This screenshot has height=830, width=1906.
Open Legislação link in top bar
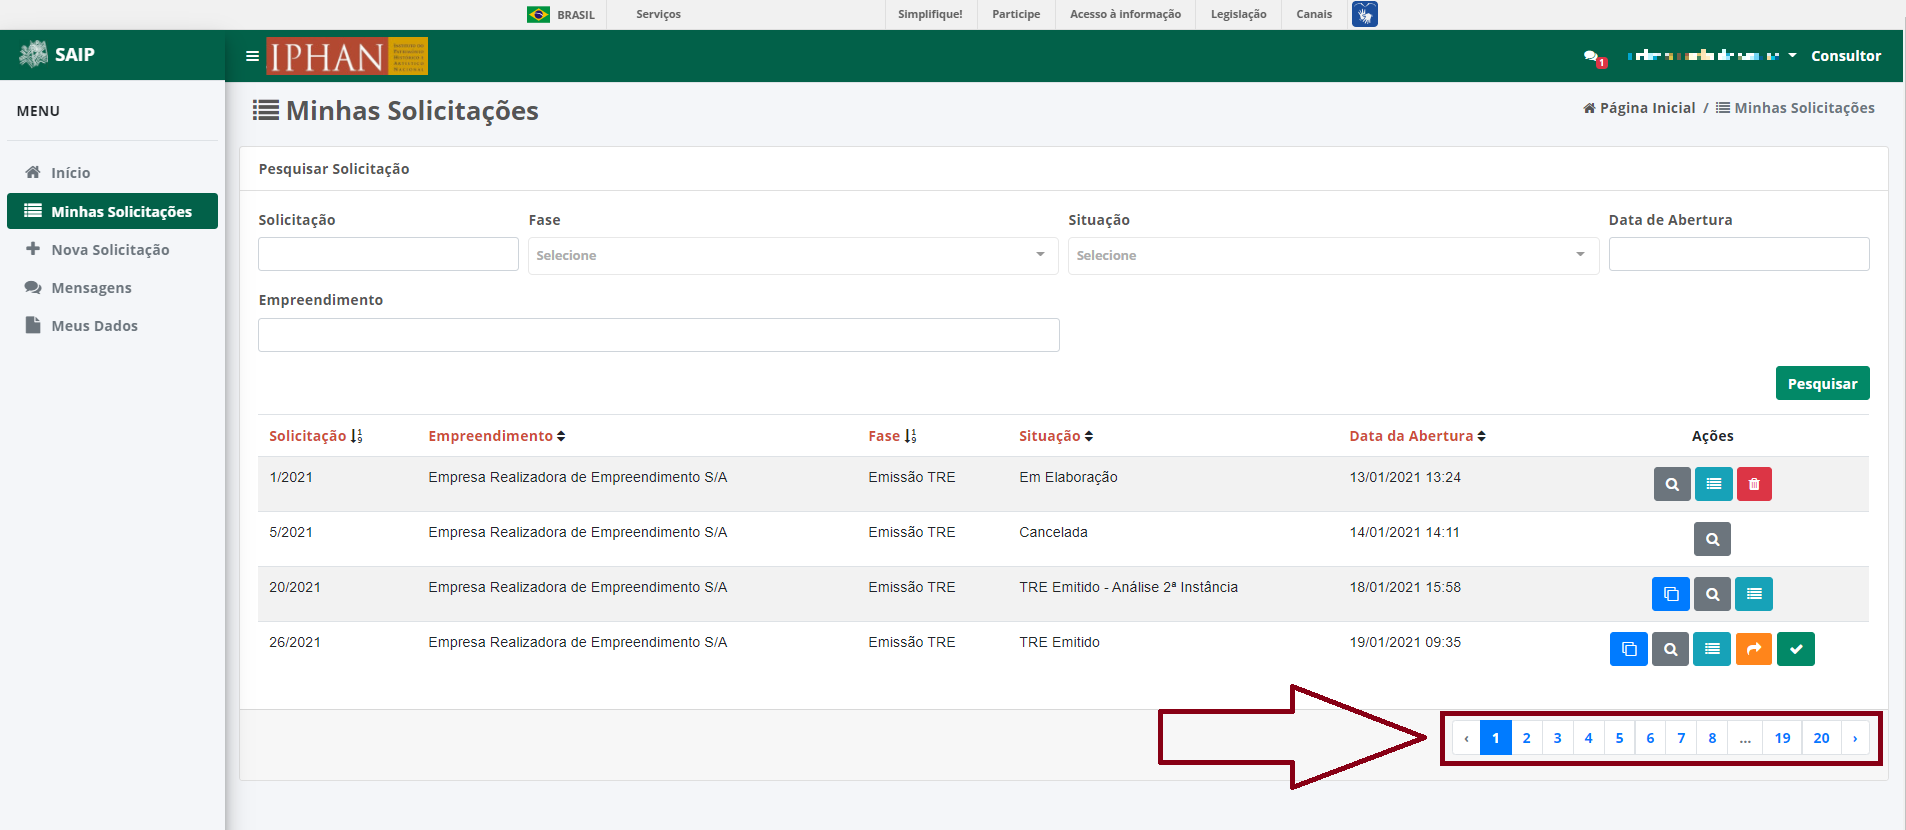1238,14
